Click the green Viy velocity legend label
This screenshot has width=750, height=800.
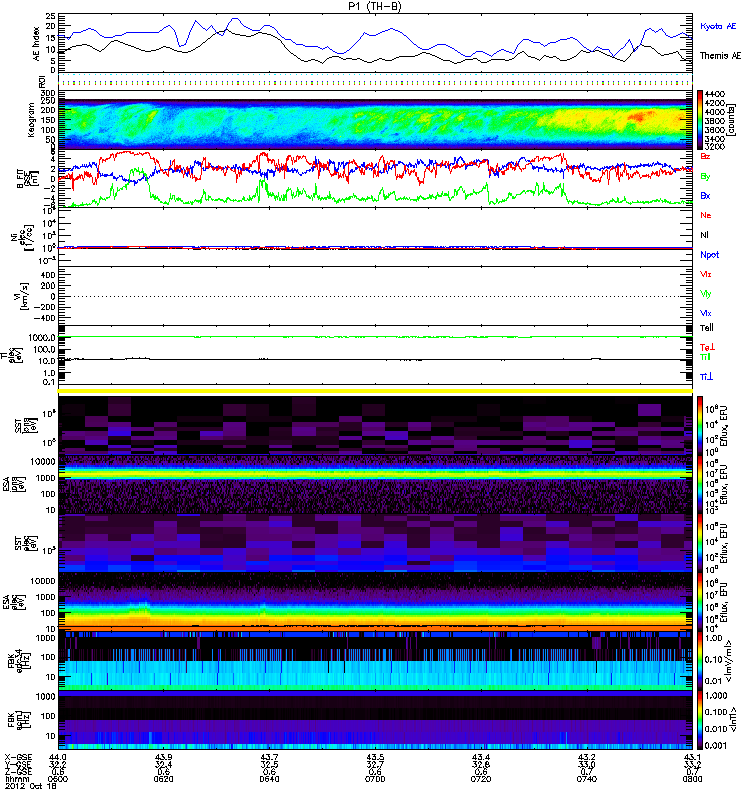706,293
